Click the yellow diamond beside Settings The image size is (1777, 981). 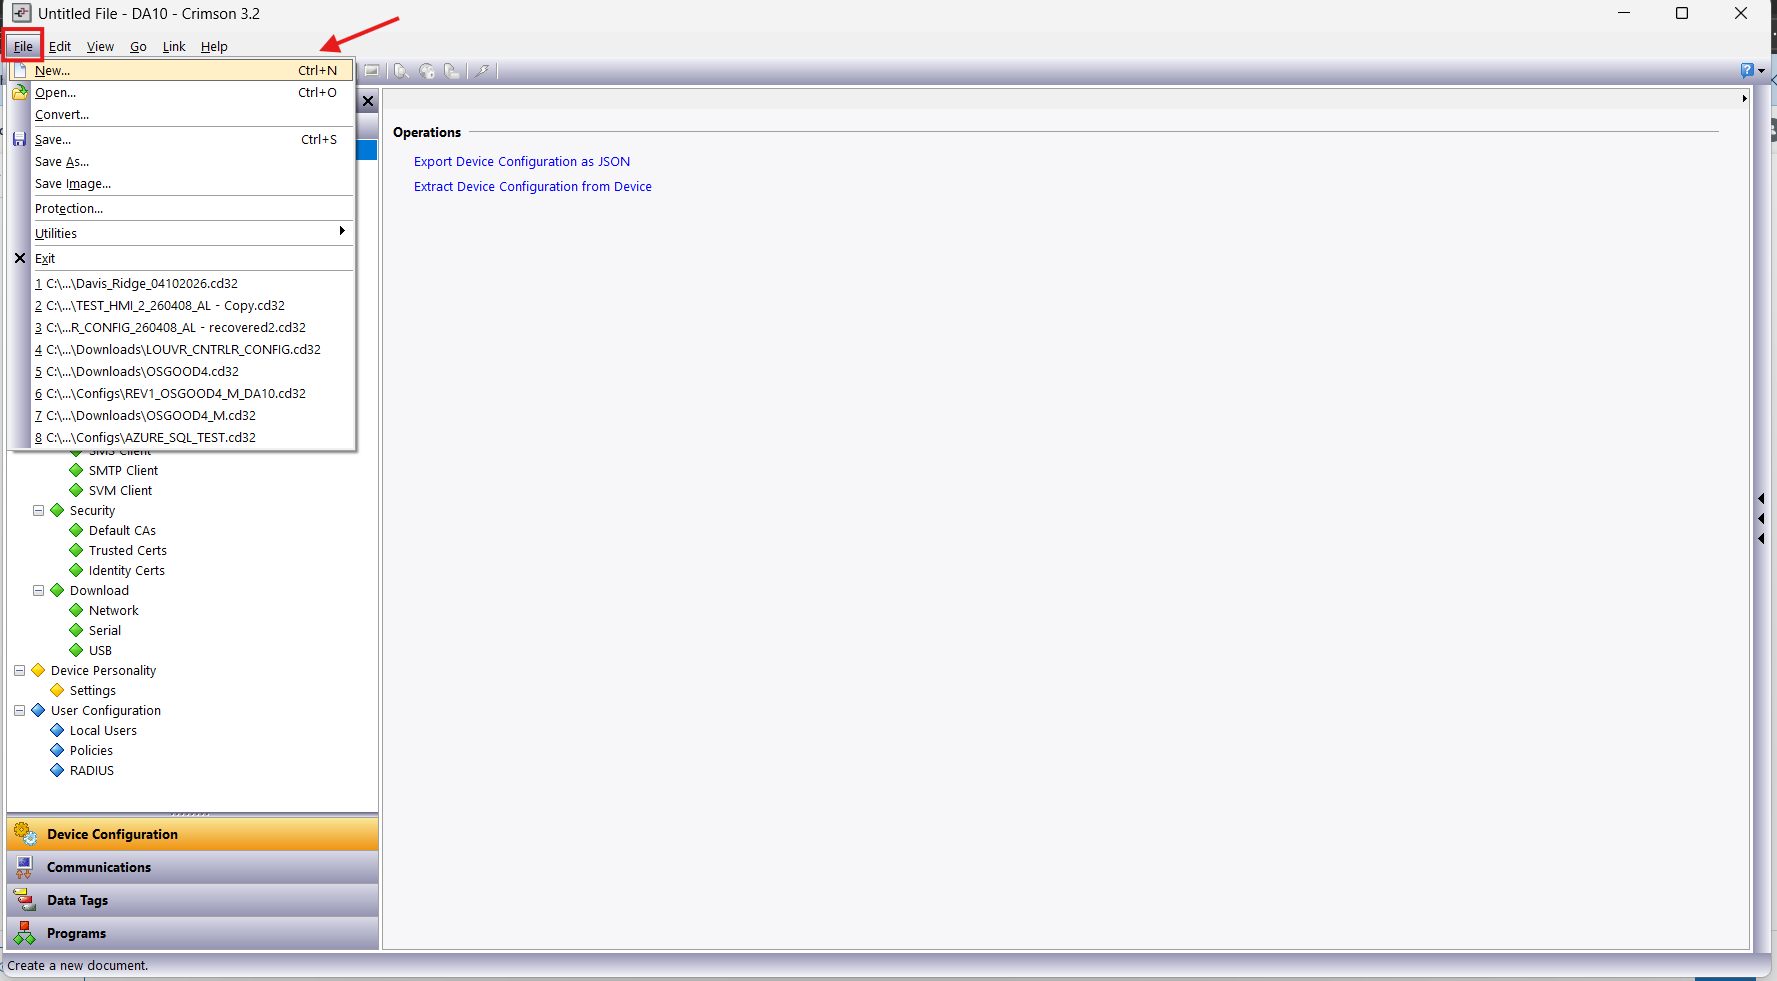click(x=57, y=690)
